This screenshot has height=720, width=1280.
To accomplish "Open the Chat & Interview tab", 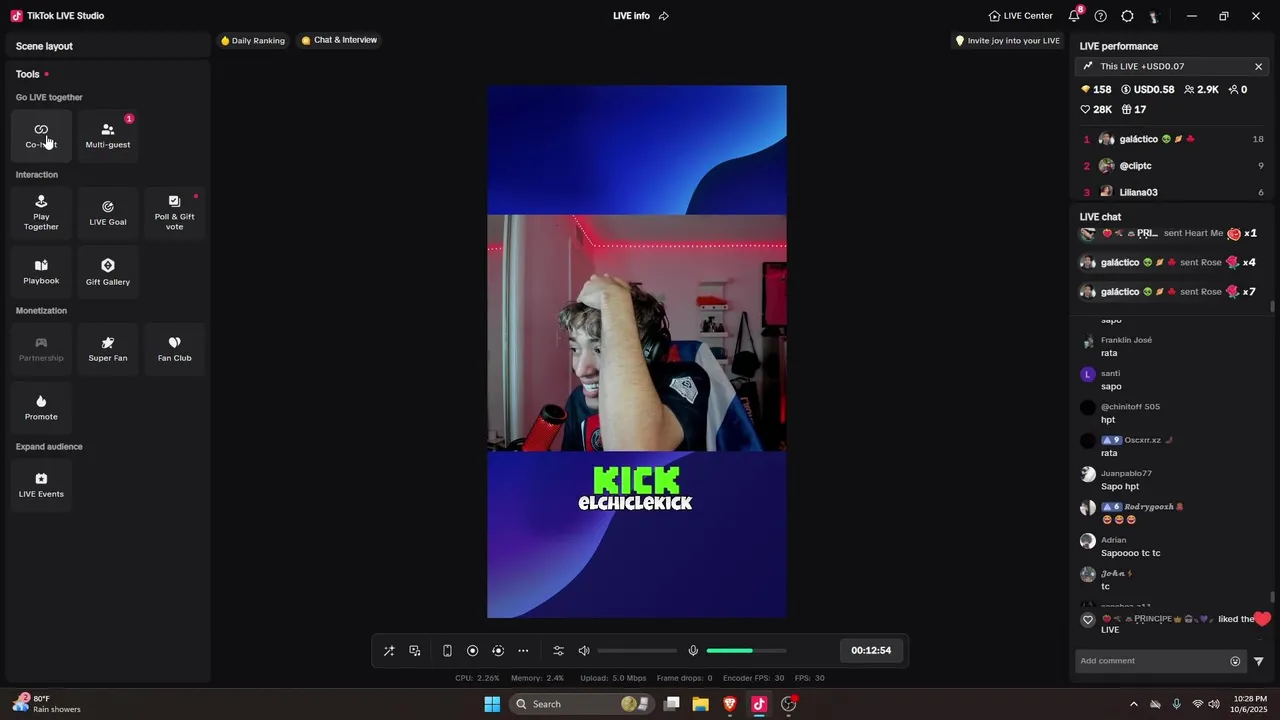I will point(339,40).
